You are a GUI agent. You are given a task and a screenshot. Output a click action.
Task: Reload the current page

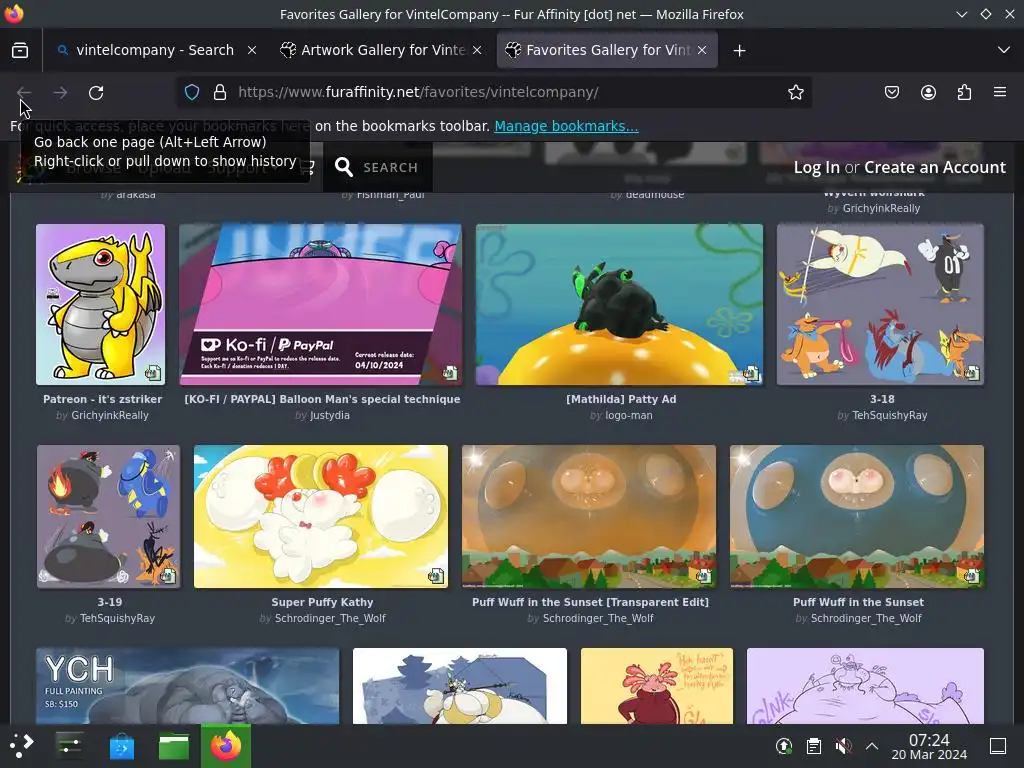tap(96, 93)
